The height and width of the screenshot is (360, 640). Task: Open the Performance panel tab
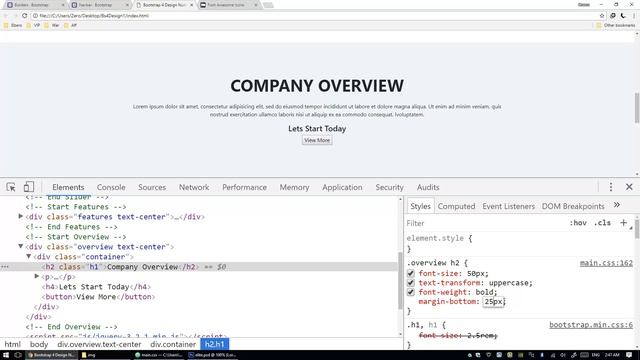point(244,187)
